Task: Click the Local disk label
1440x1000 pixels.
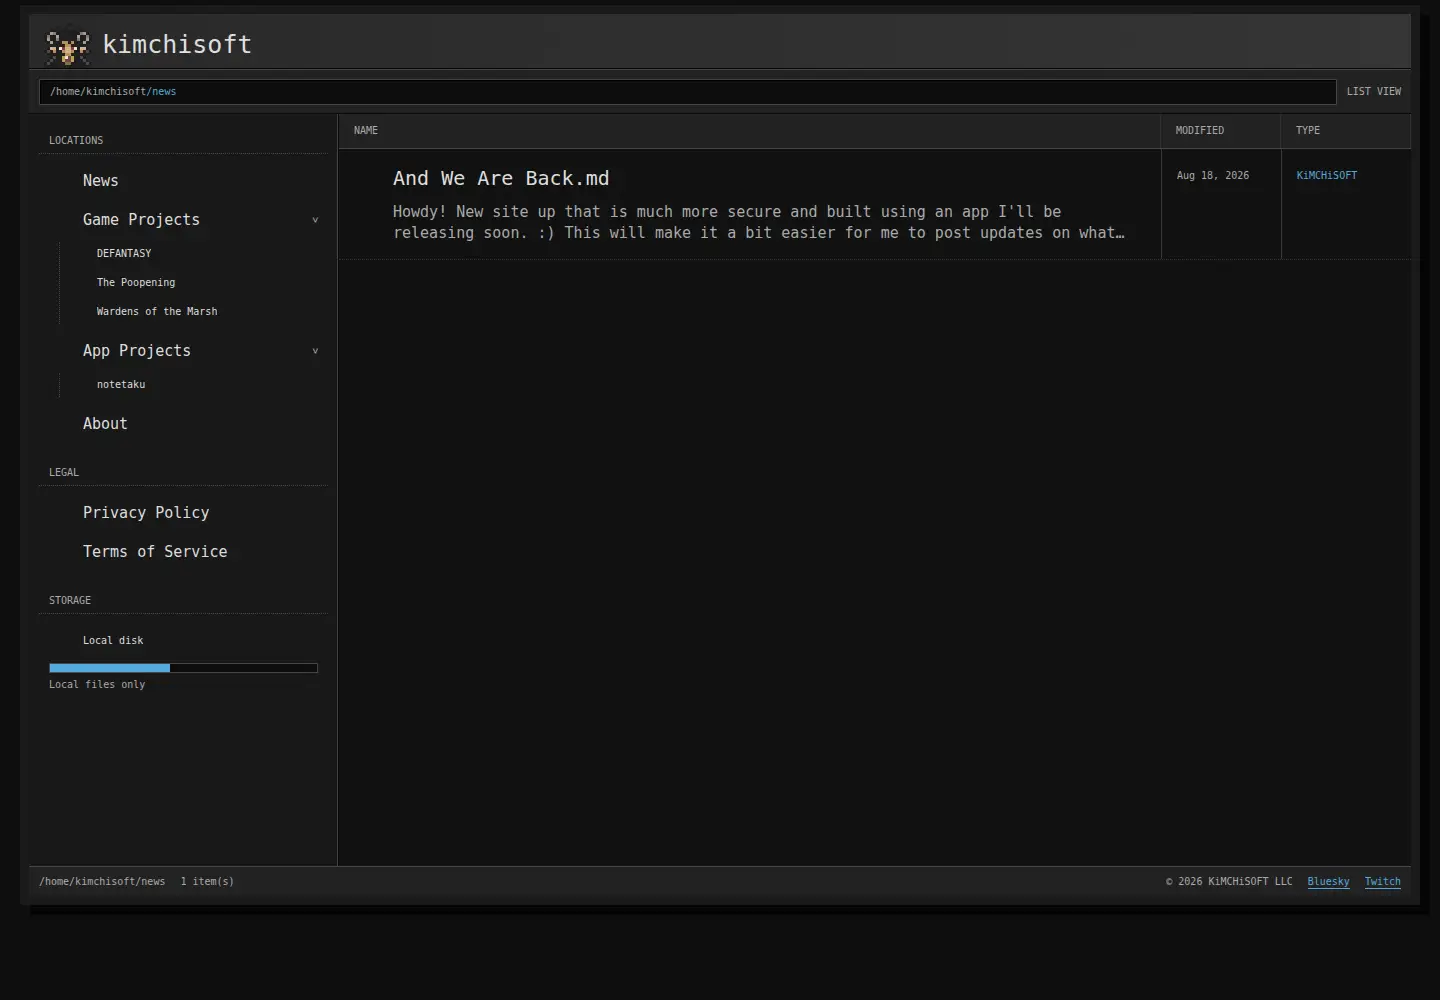Action: click(113, 641)
